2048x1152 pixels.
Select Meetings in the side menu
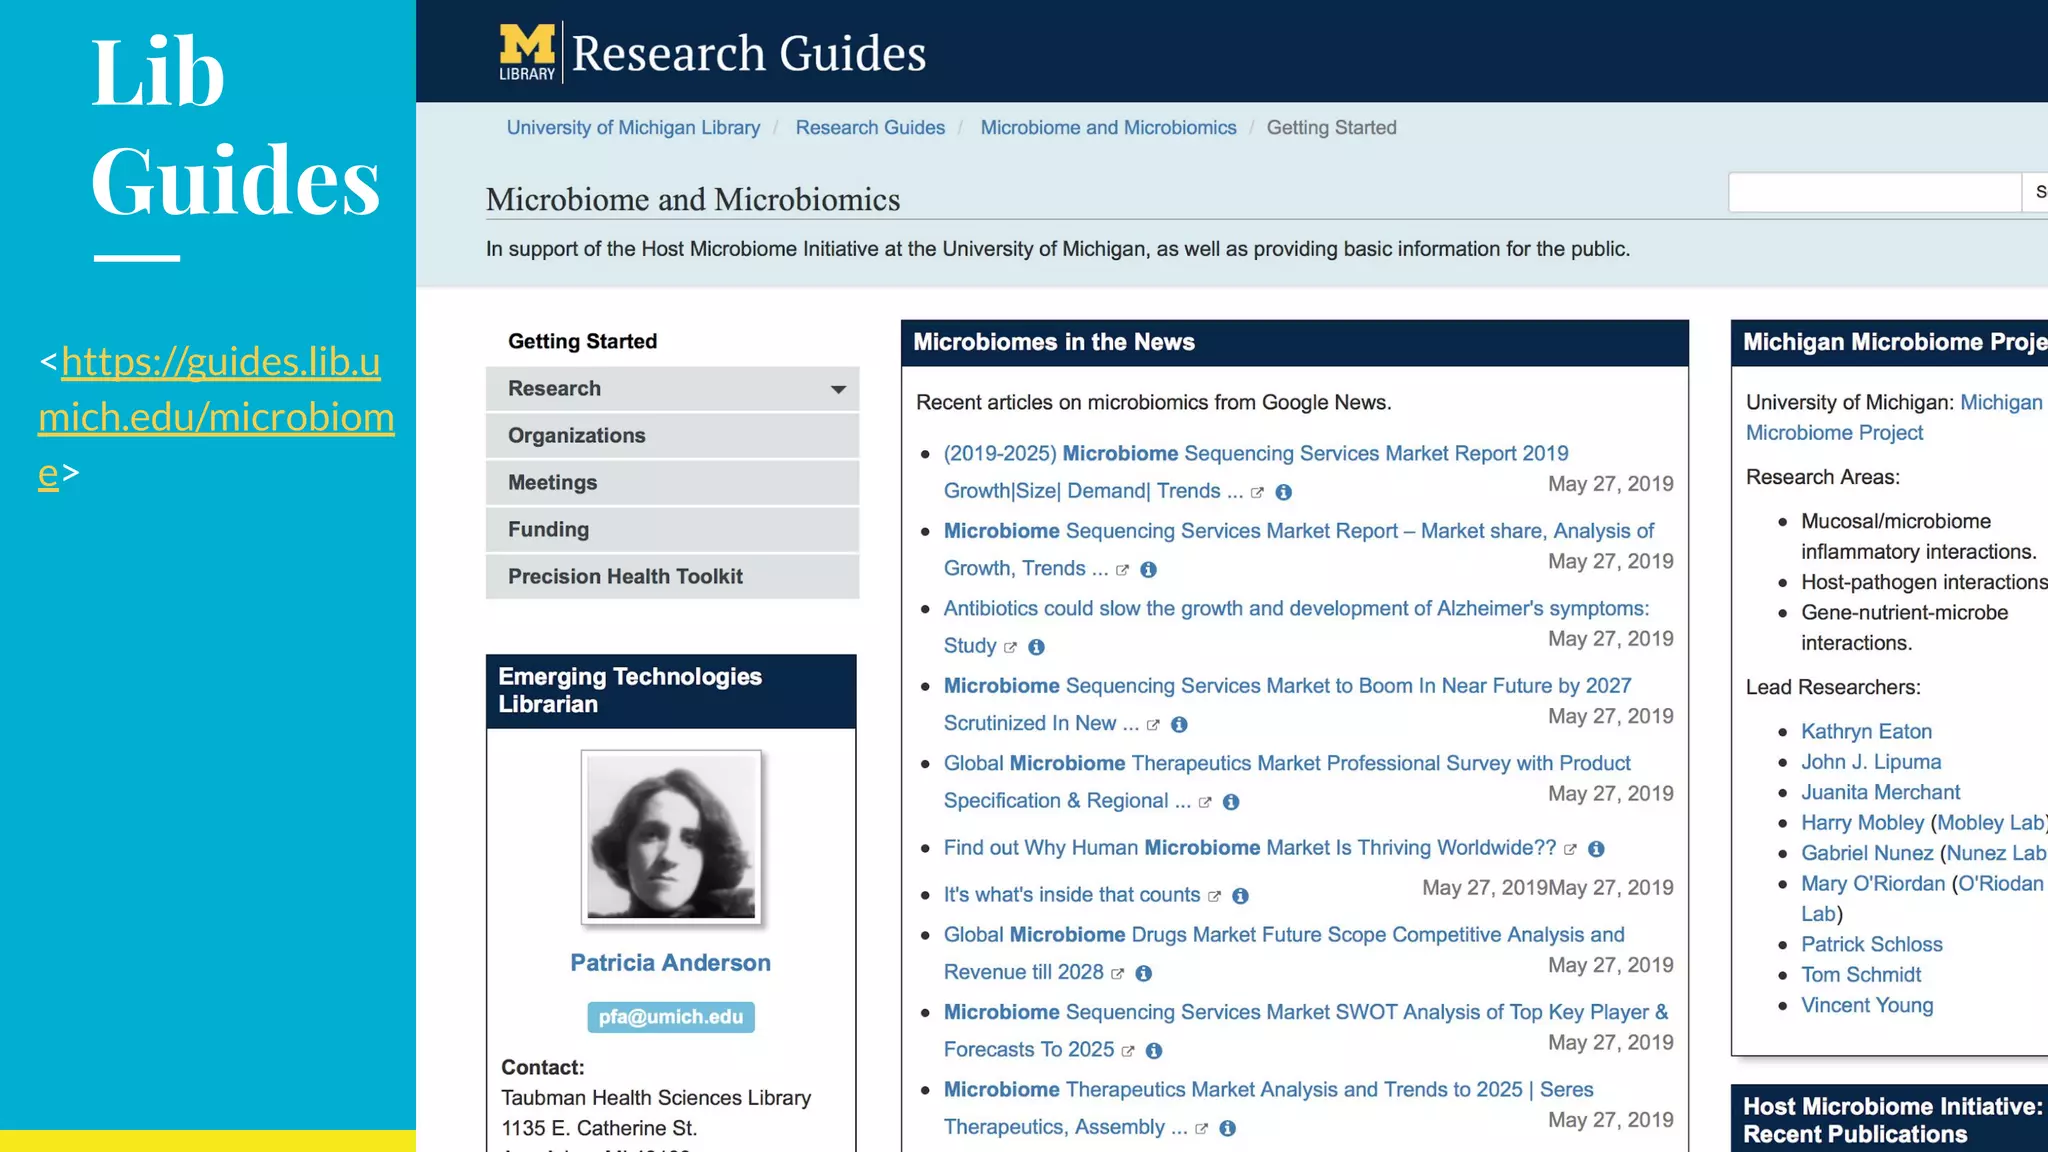(x=672, y=482)
